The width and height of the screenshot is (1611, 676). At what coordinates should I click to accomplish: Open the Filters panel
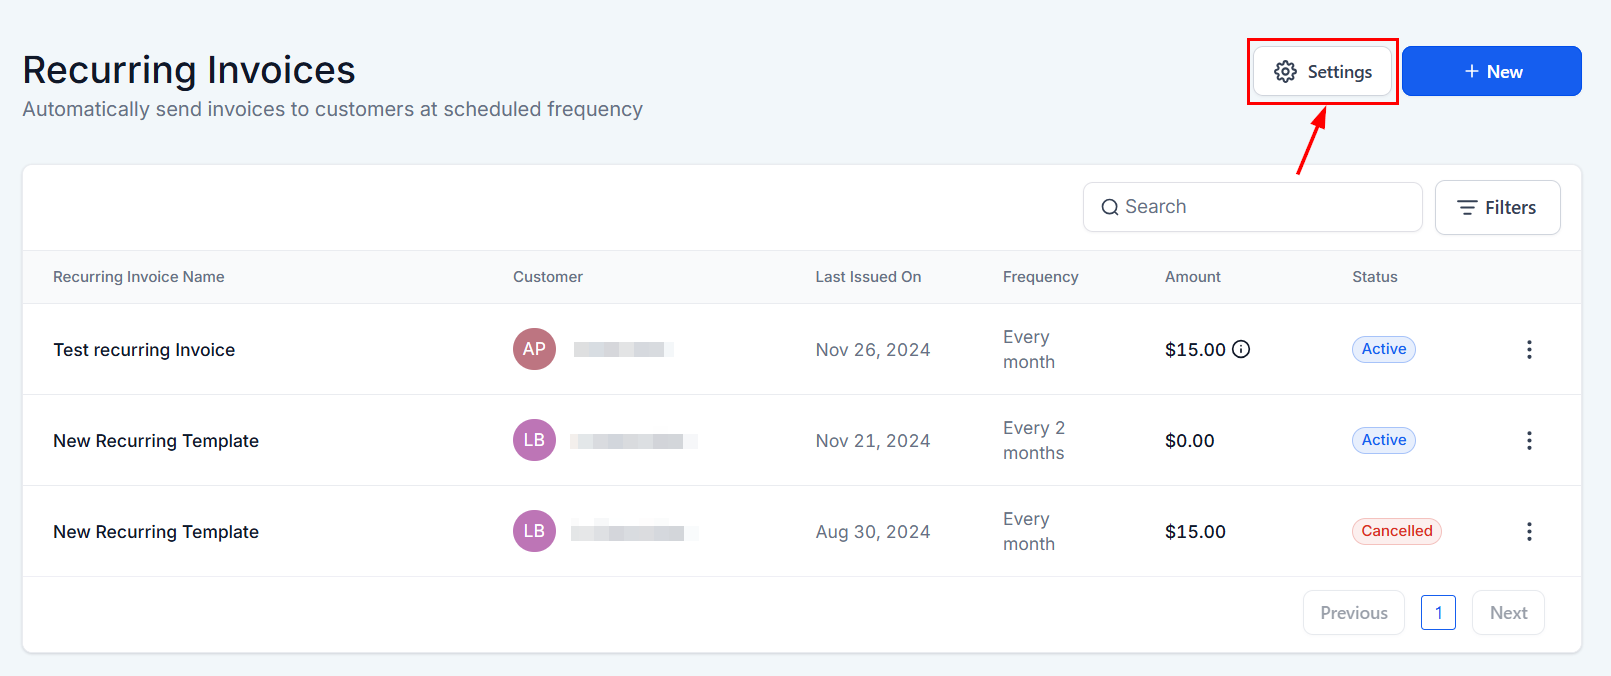click(x=1497, y=208)
